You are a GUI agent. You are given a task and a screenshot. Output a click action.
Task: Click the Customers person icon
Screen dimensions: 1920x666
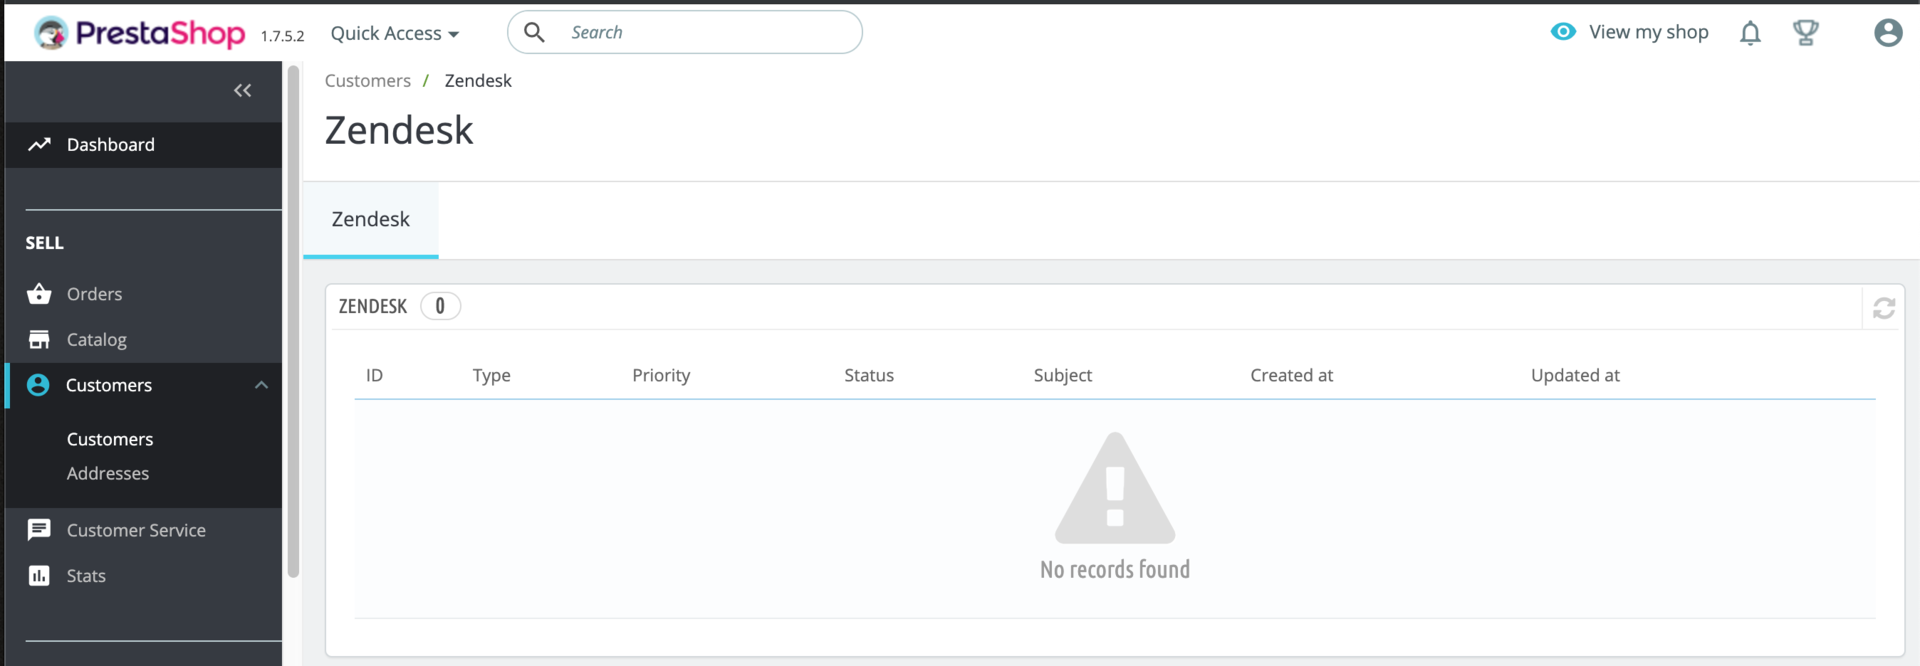(38, 385)
